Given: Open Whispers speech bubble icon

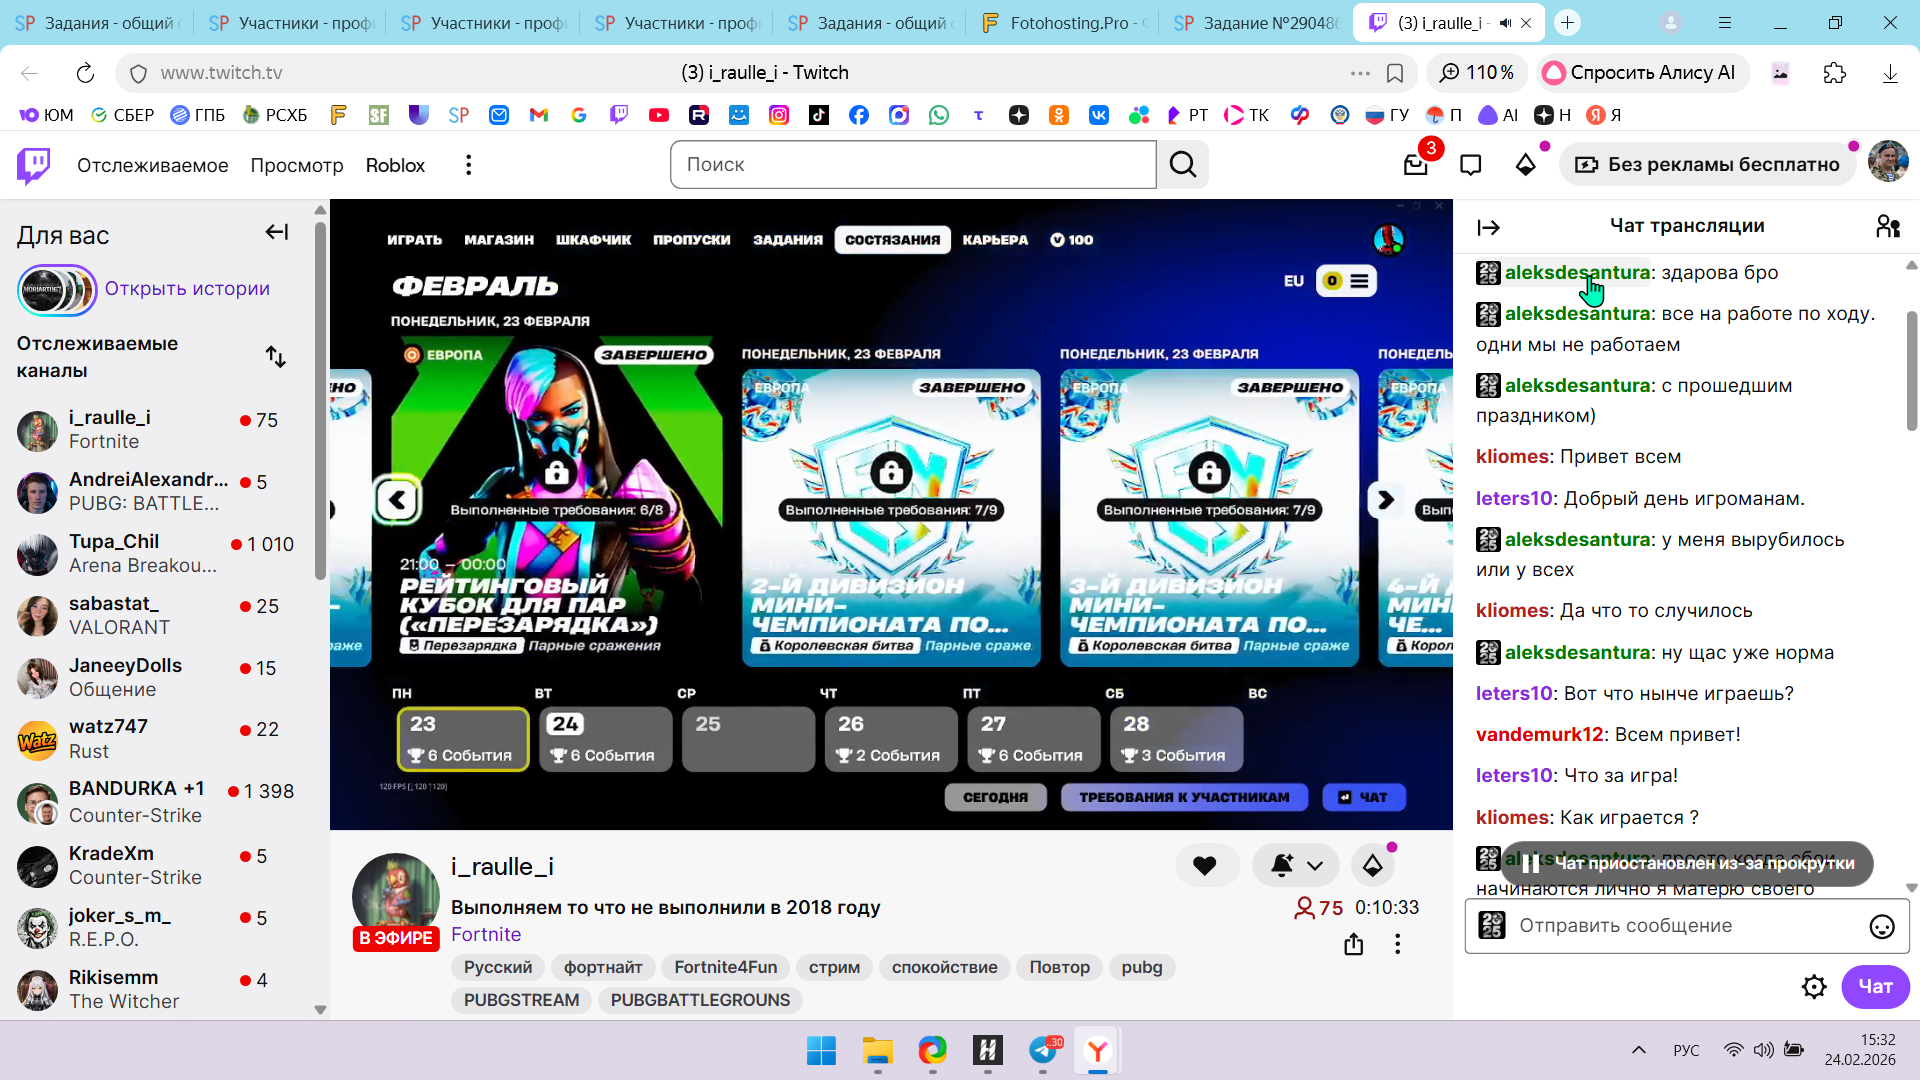Looking at the screenshot, I should point(1470,165).
